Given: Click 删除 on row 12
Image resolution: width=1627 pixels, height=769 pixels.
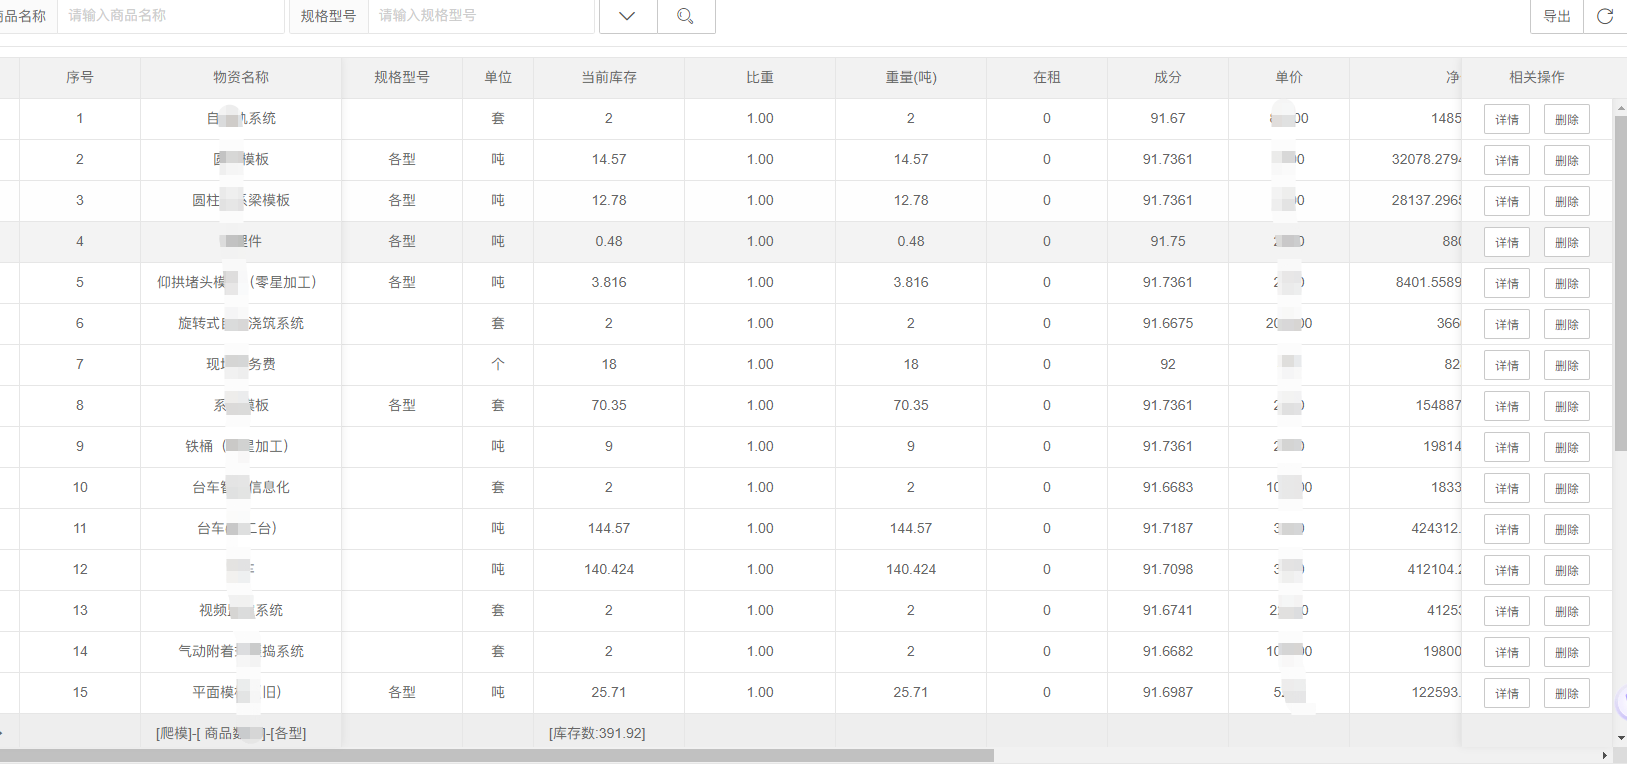Looking at the screenshot, I should pos(1566,571).
